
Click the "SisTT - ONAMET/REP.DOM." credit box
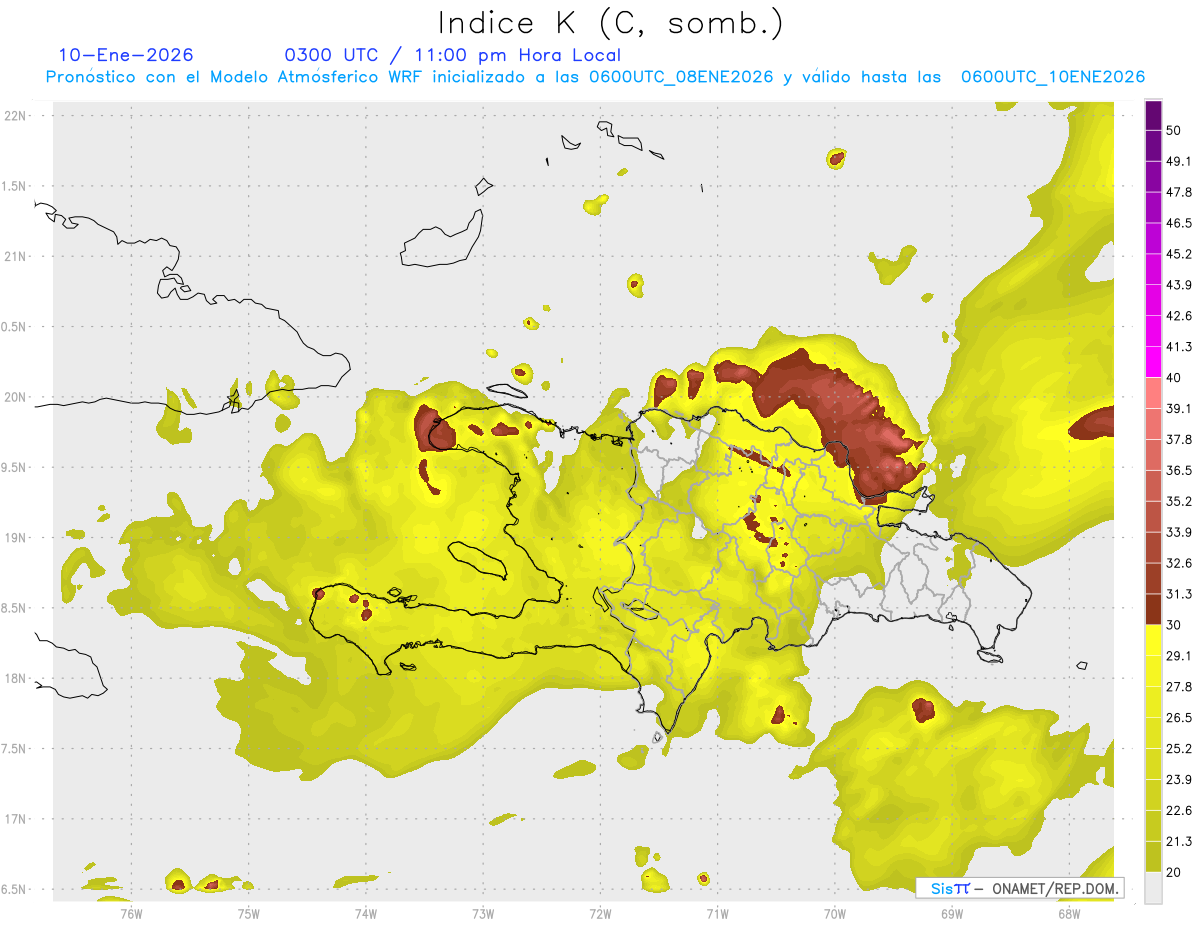[x=1020, y=888]
